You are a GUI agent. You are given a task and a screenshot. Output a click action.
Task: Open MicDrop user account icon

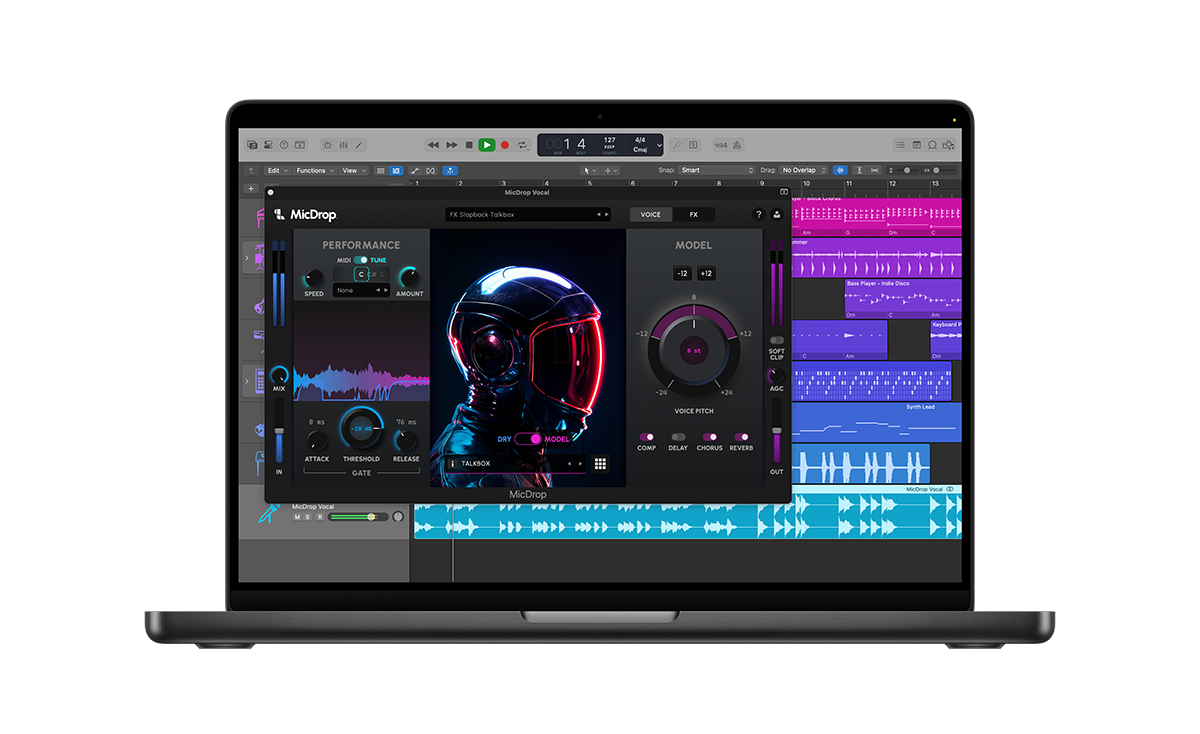tap(777, 214)
